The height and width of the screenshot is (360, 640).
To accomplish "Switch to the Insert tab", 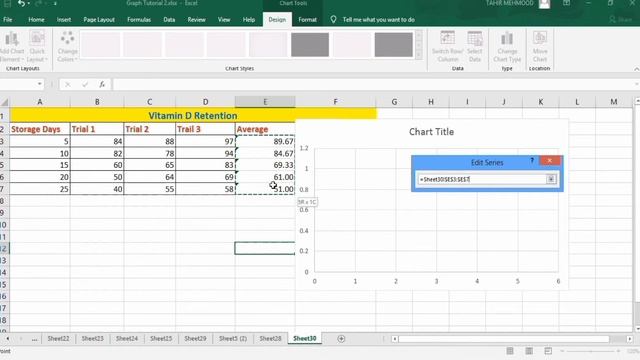I will (64, 20).
